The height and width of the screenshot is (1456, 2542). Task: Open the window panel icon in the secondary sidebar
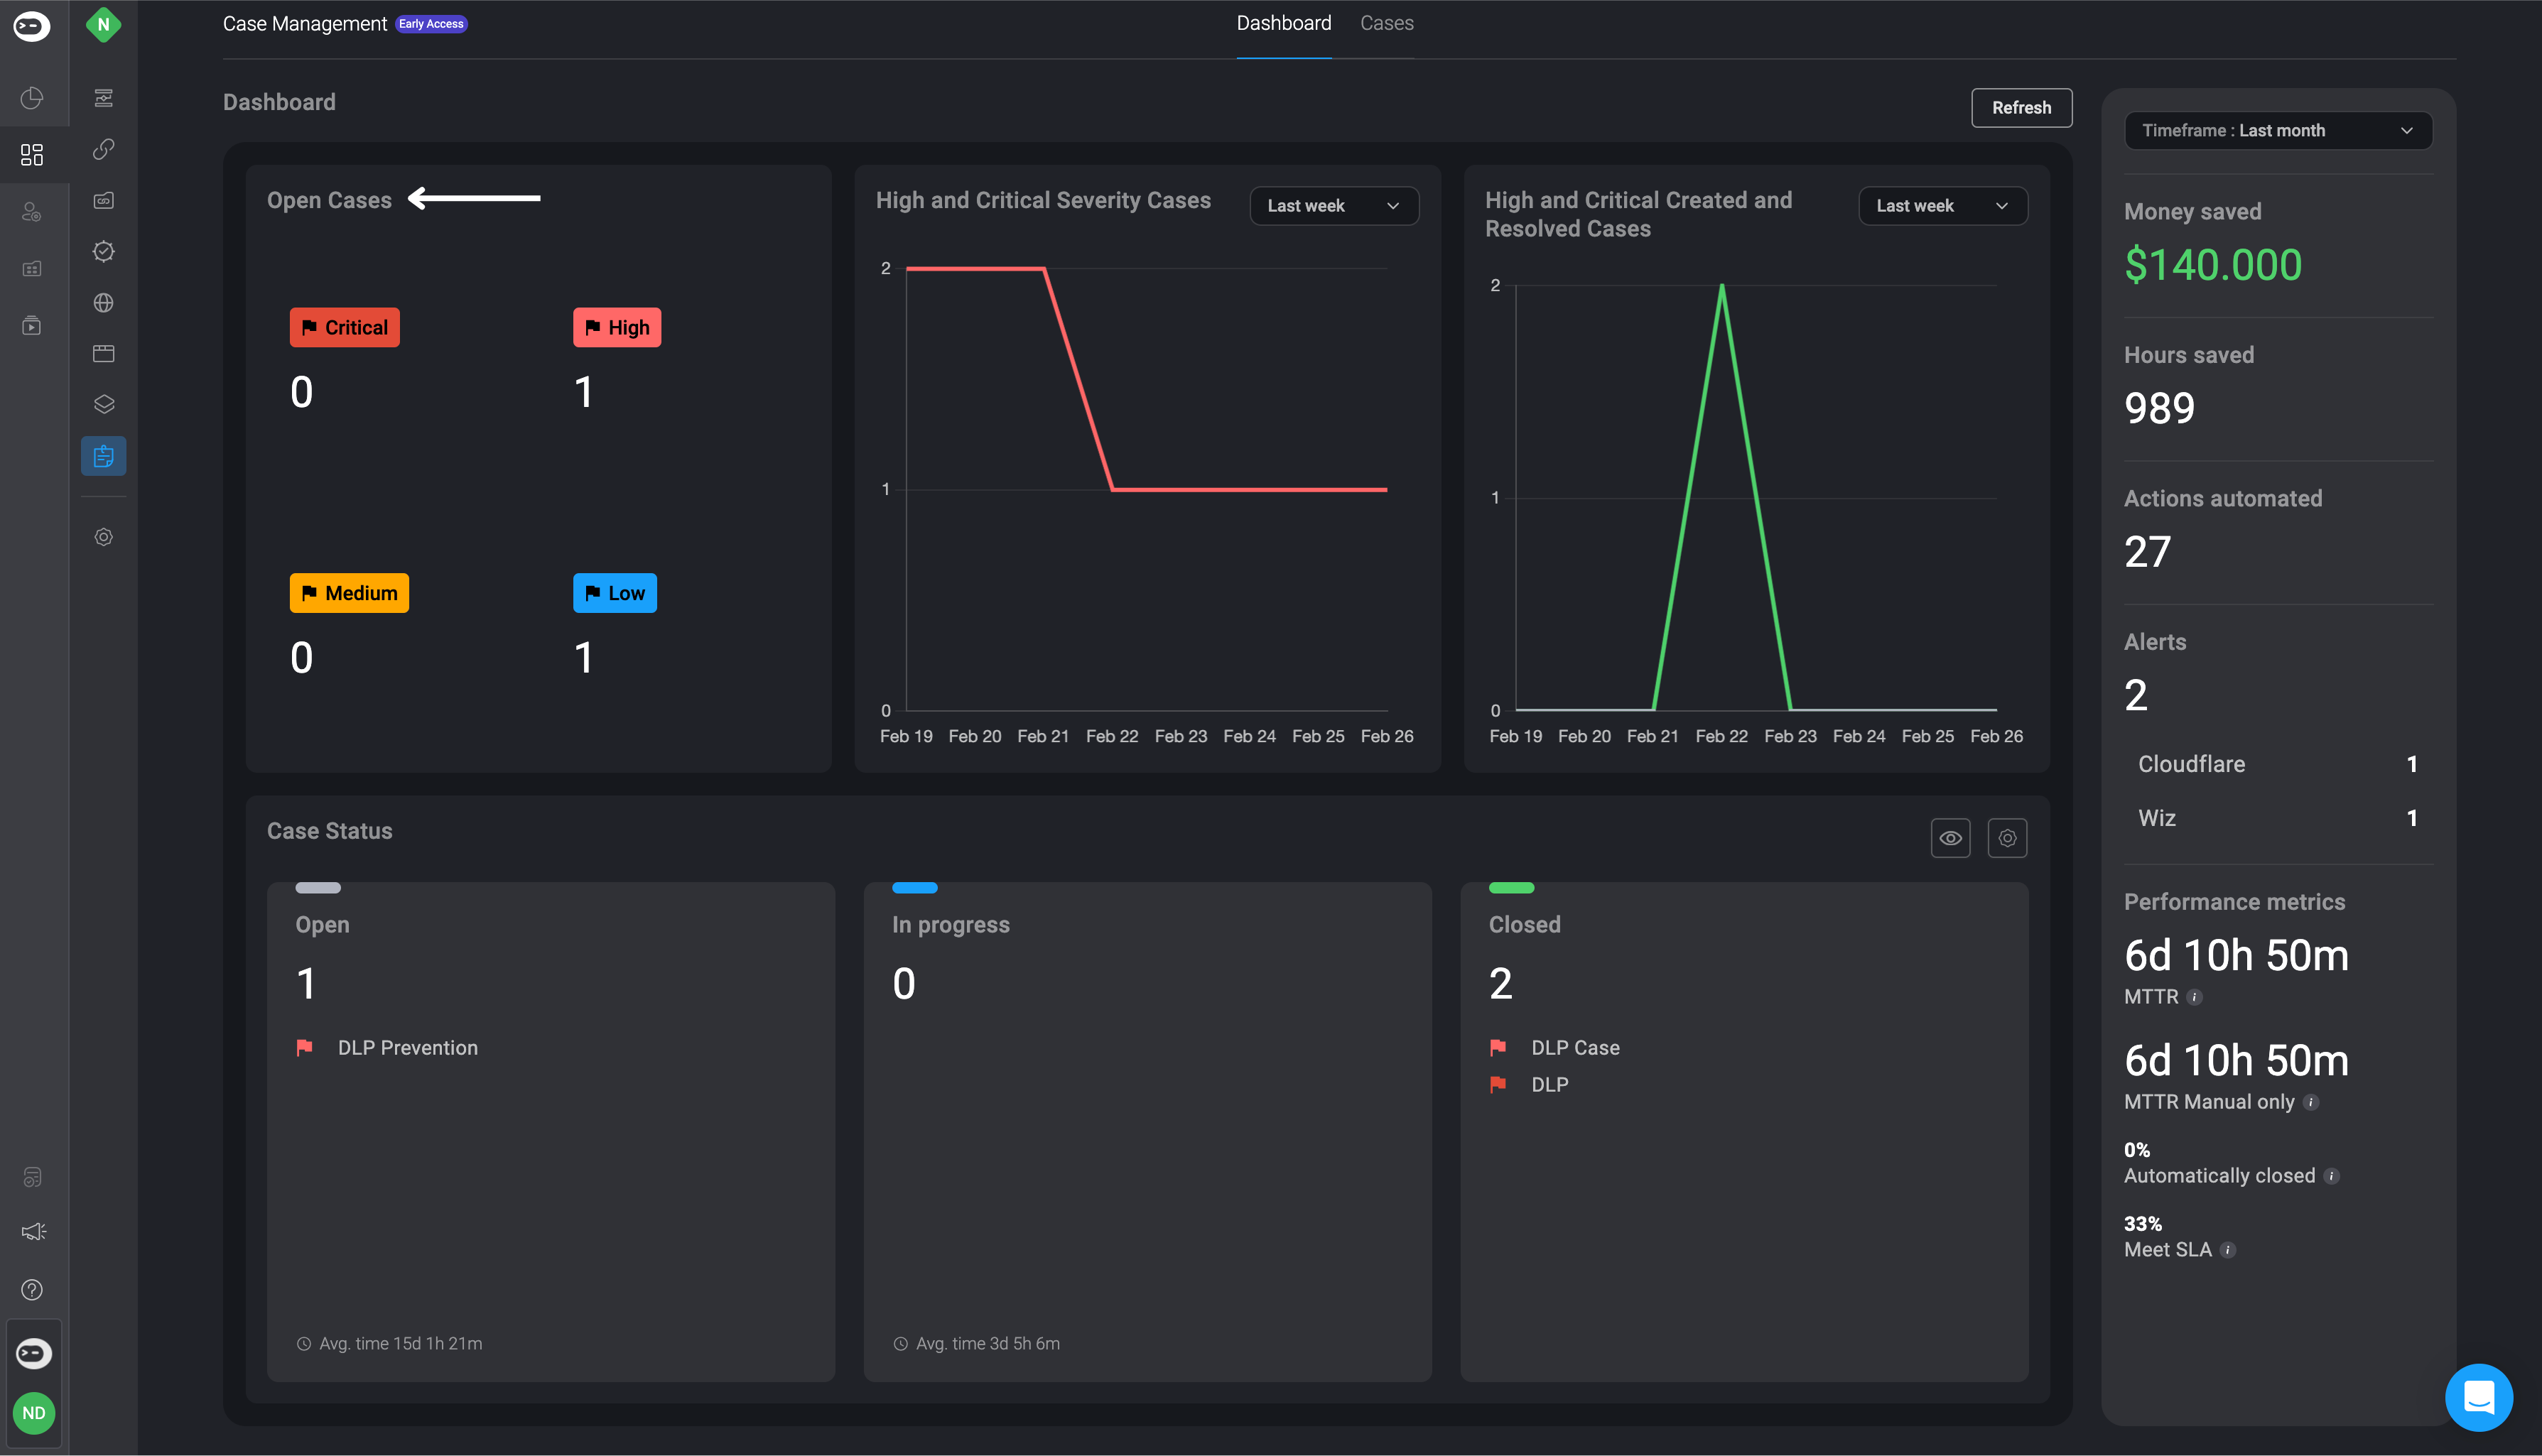(x=103, y=354)
